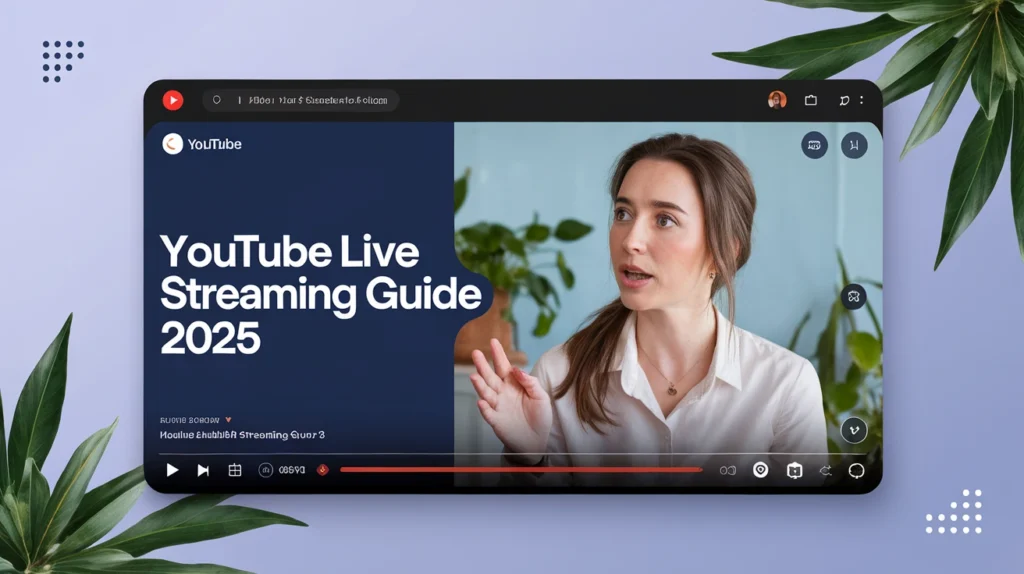
Task: Click the YouTube text label
Action: point(214,144)
